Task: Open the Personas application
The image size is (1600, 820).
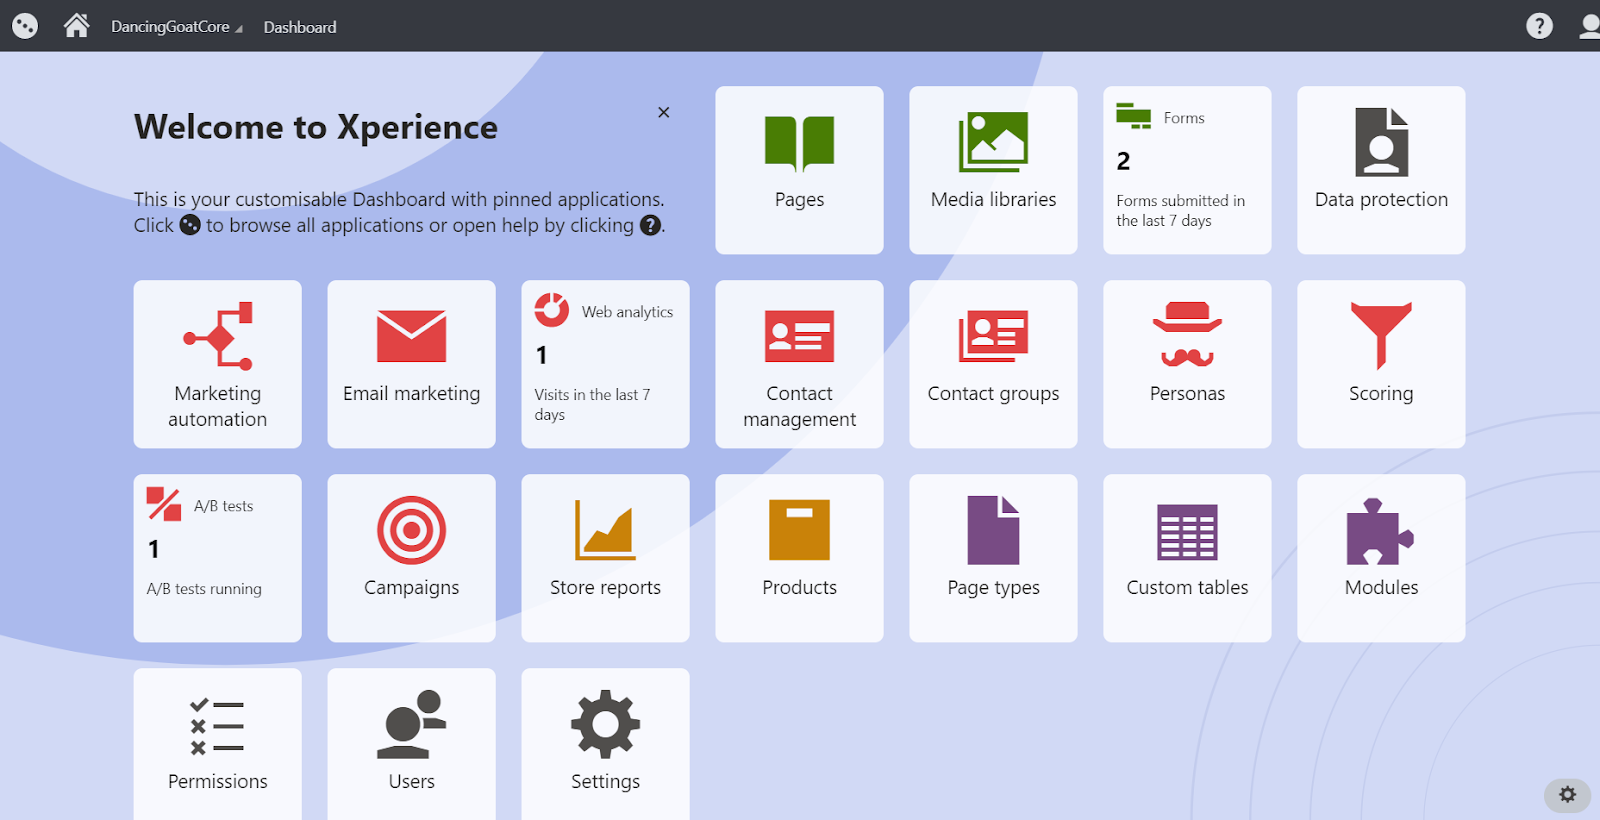Action: 1187,364
